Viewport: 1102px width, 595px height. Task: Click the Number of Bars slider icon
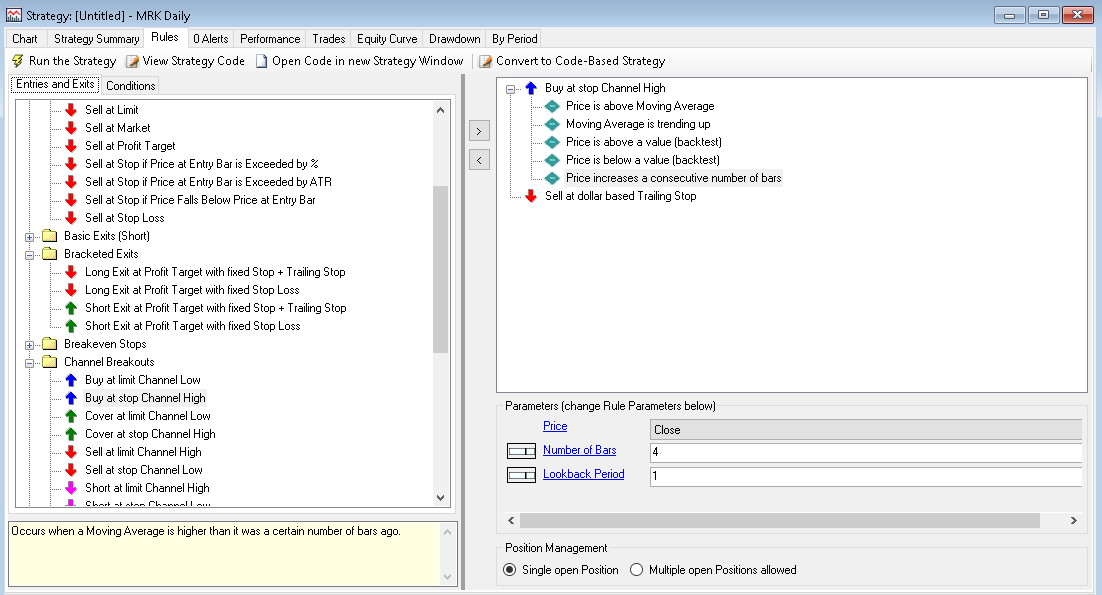click(x=521, y=452)
